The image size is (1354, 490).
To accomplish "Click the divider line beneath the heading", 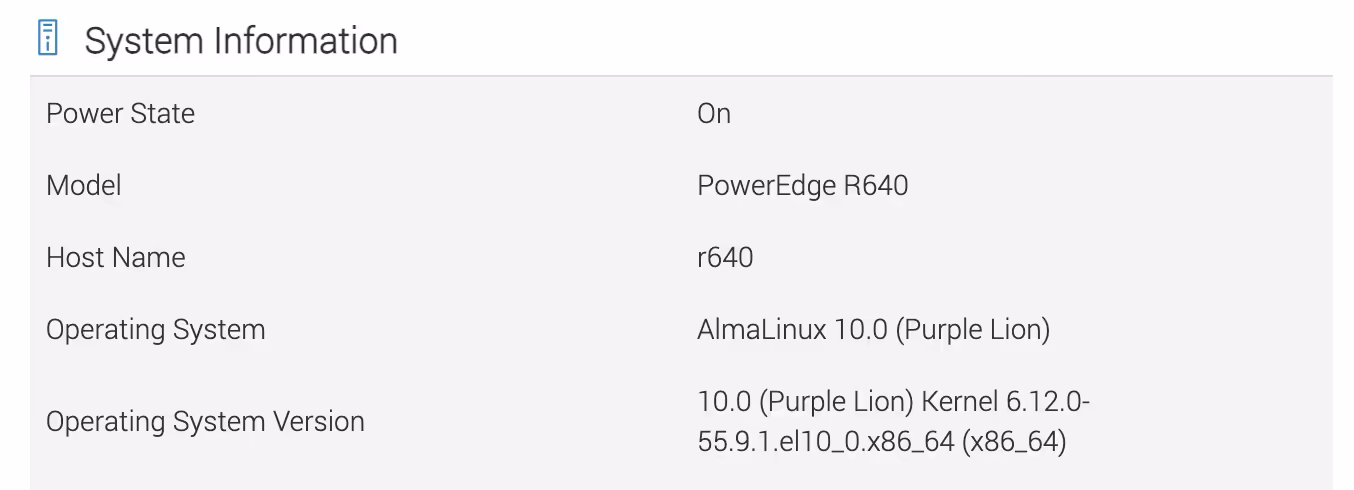I will pyautogui.click(x=681, y=76).
